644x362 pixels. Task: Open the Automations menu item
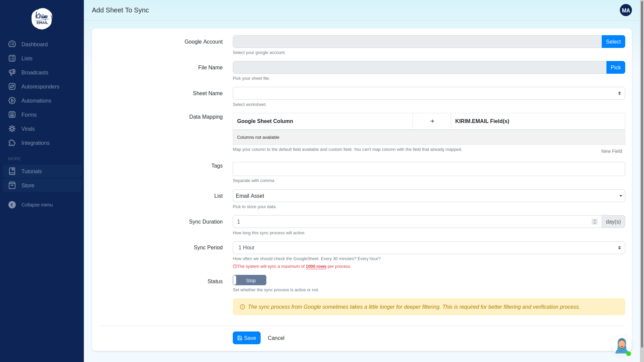[36, 101]
